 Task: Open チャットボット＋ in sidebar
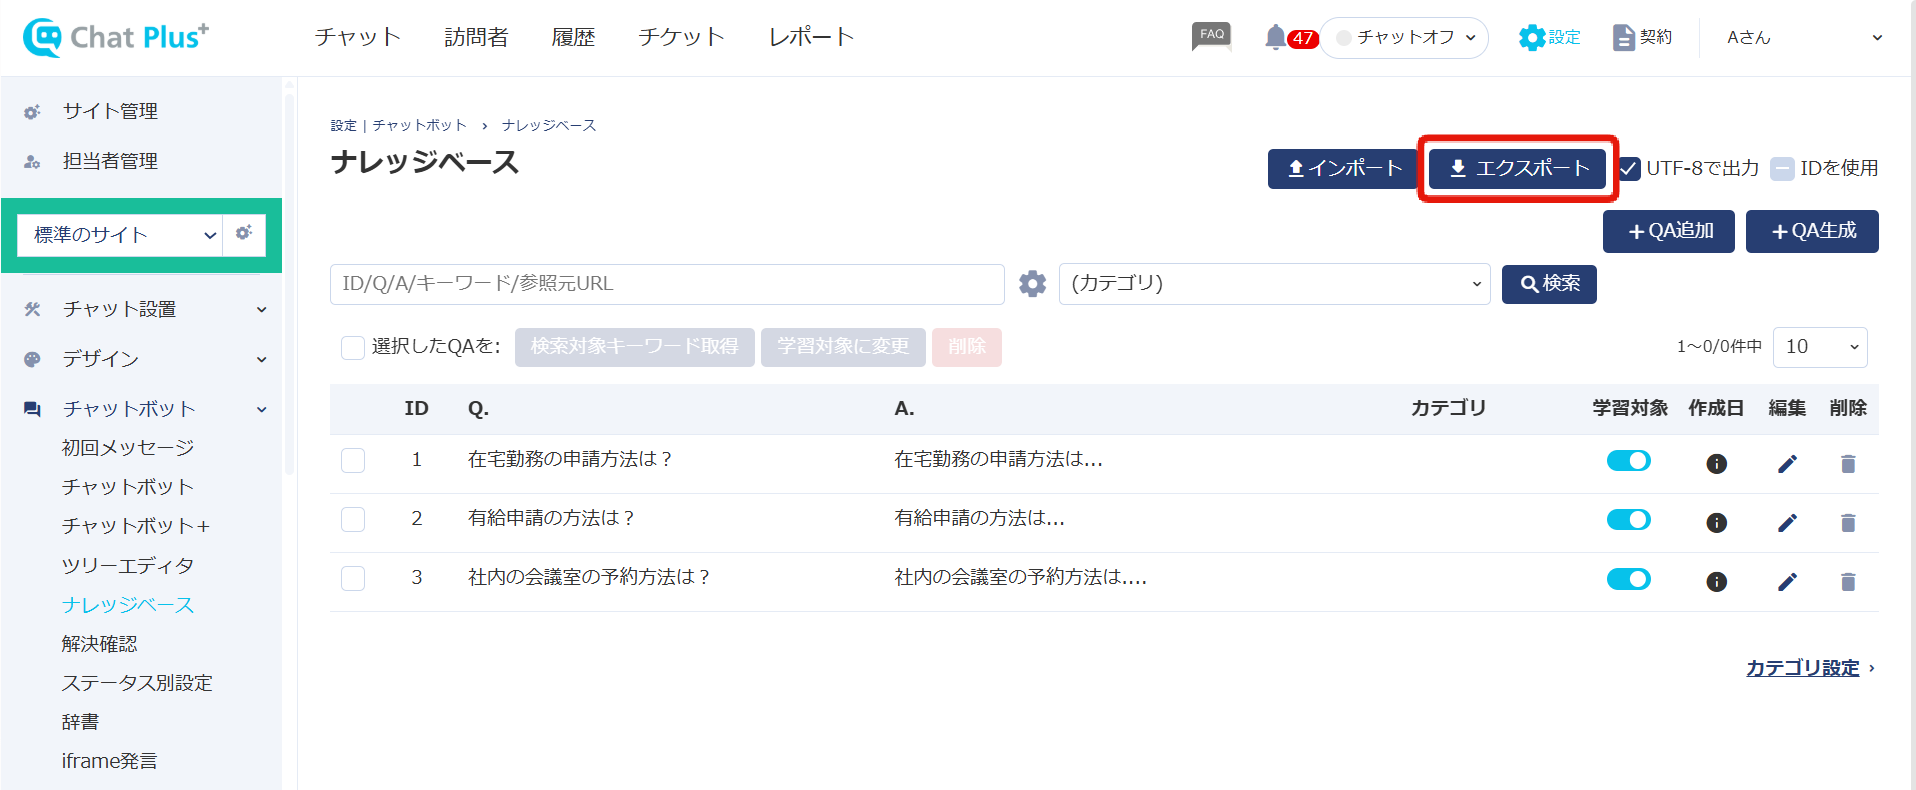[135, 526]
